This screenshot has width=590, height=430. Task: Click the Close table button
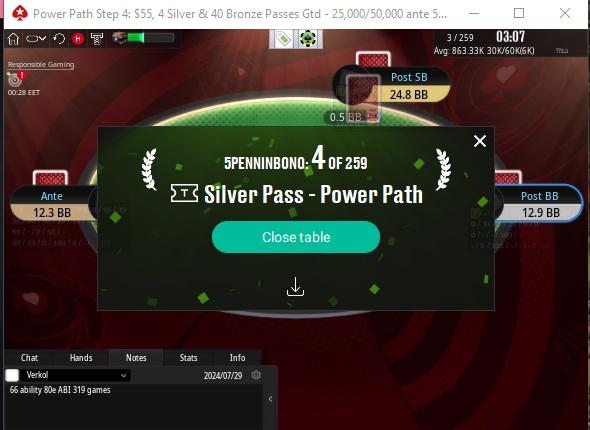tap(296, 237)
